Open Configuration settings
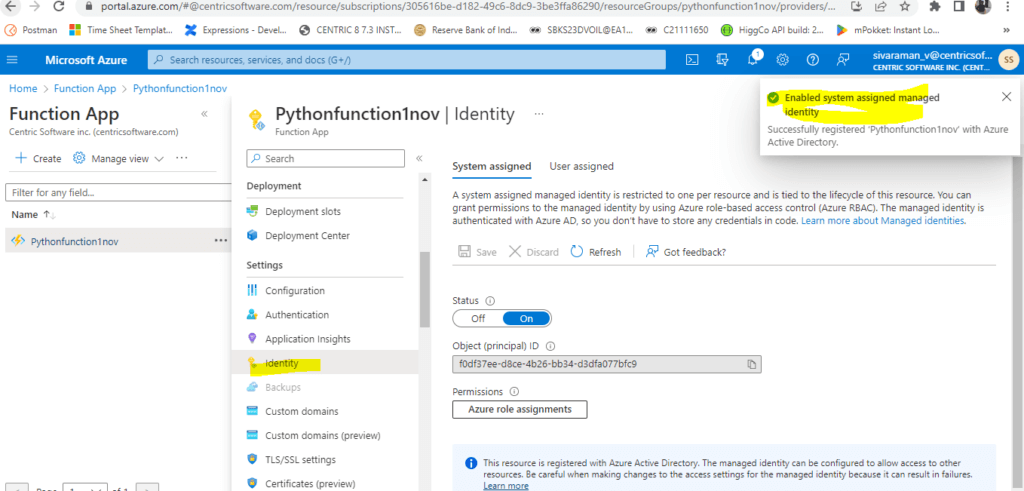This screenshot has height=491, width=1024. (295, 291)
